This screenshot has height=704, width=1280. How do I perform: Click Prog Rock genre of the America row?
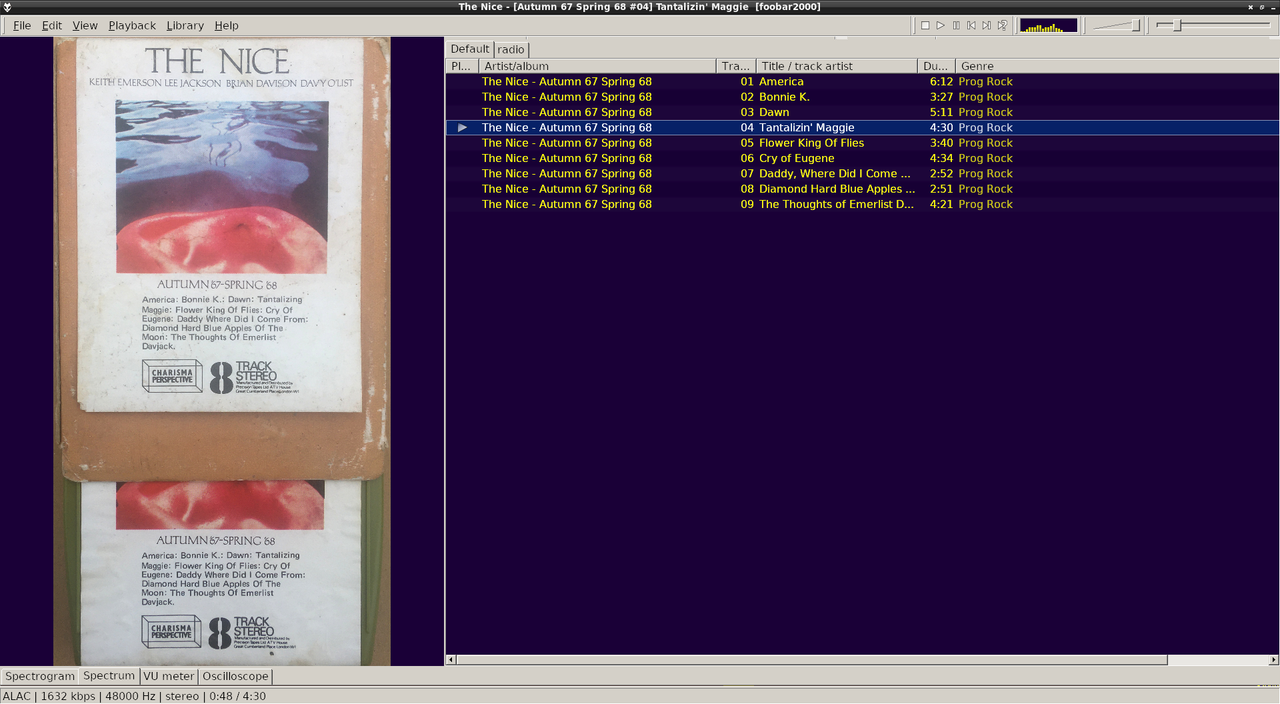985,82
